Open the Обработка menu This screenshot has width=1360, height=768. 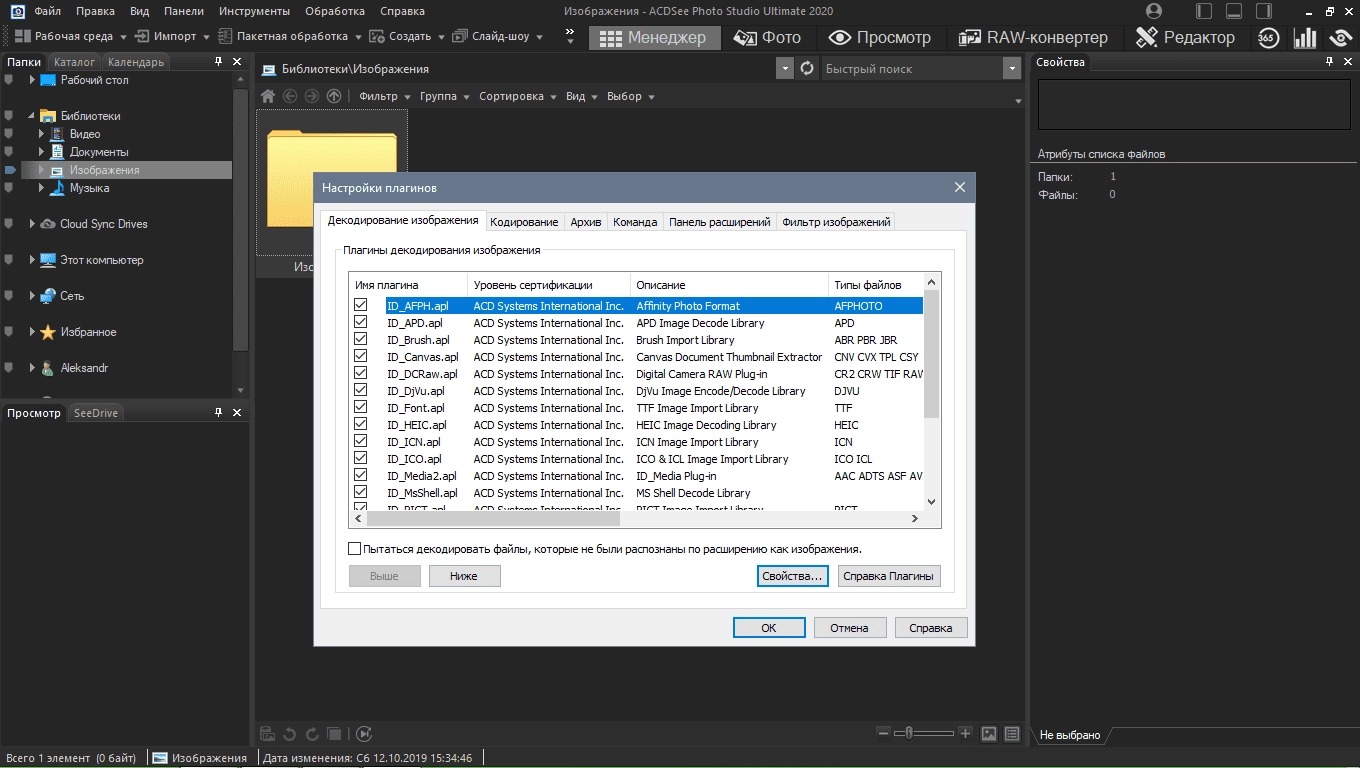pyautogui.click(x=336, y=11)
